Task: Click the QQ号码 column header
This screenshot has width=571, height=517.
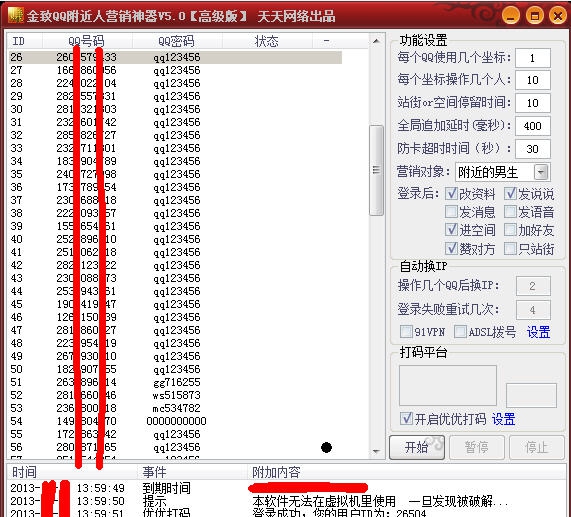Action: tap(87, 41)
